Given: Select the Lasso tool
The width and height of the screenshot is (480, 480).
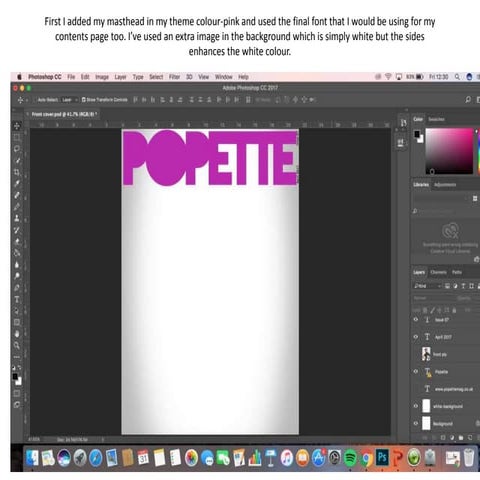Looking at the screenshot, I should coord(17,149).
